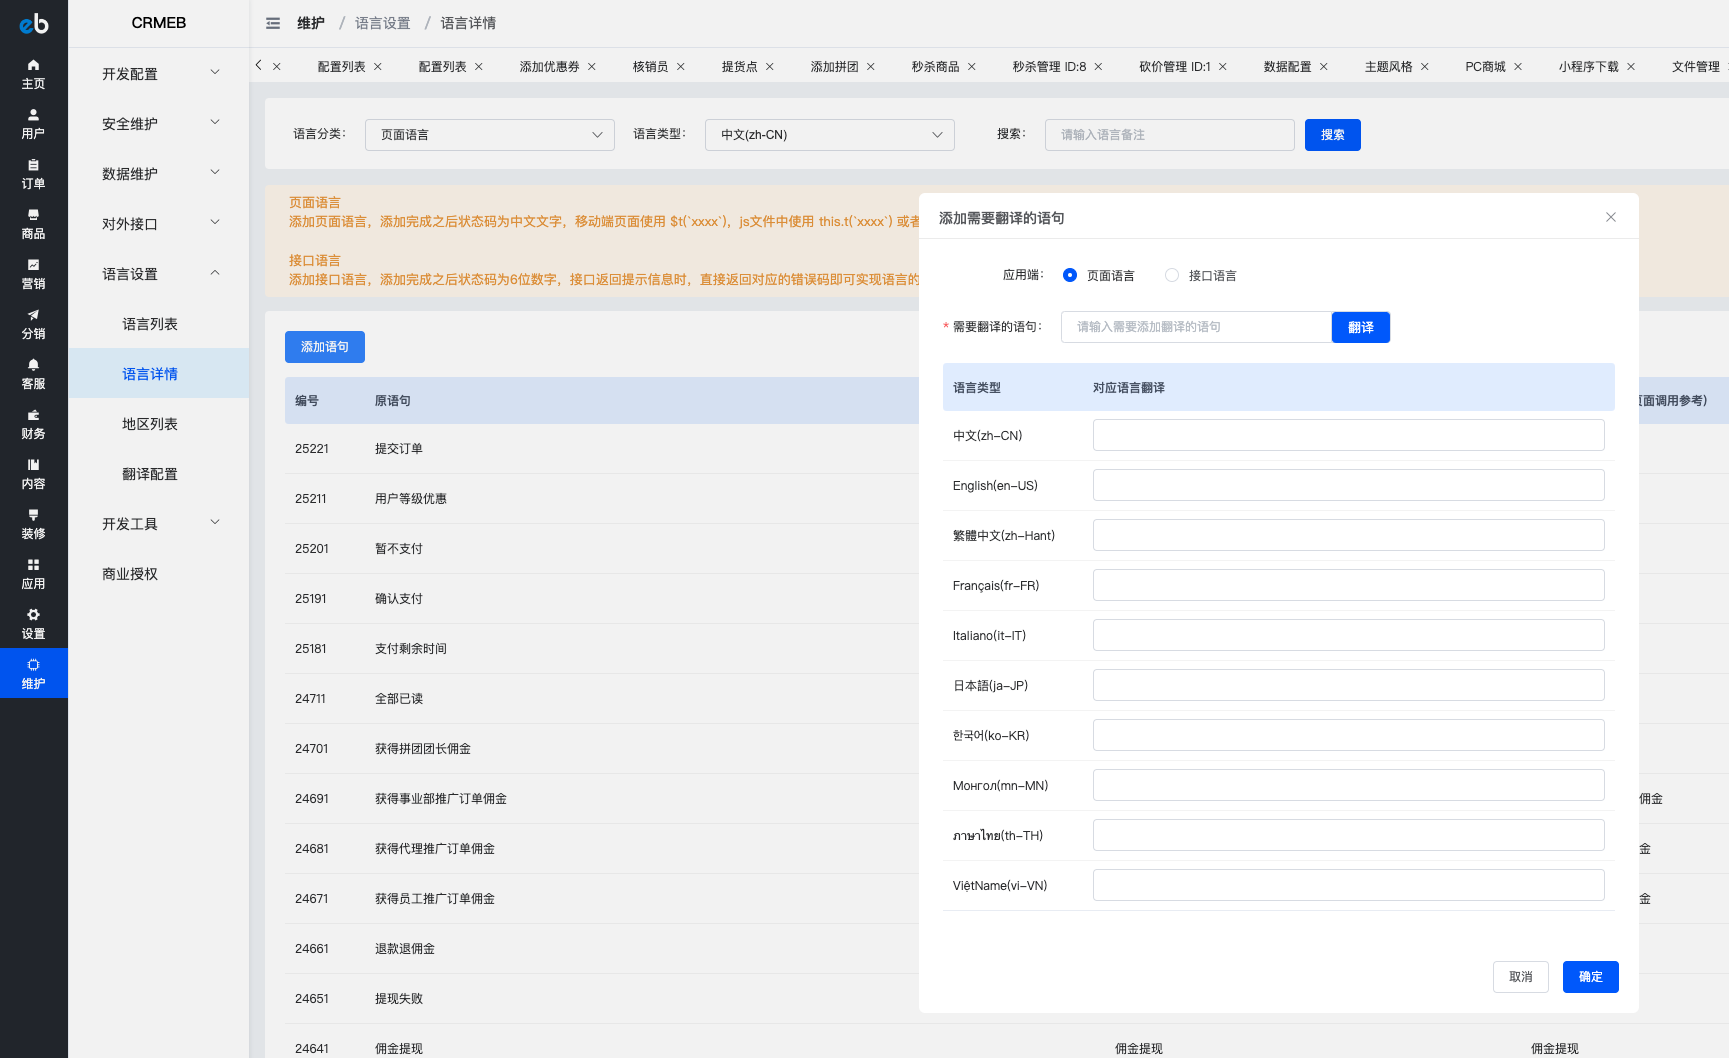Close the 添加优惠券 tab
This screenshot has height=1058, width=1729.
[x=592, y=67]
